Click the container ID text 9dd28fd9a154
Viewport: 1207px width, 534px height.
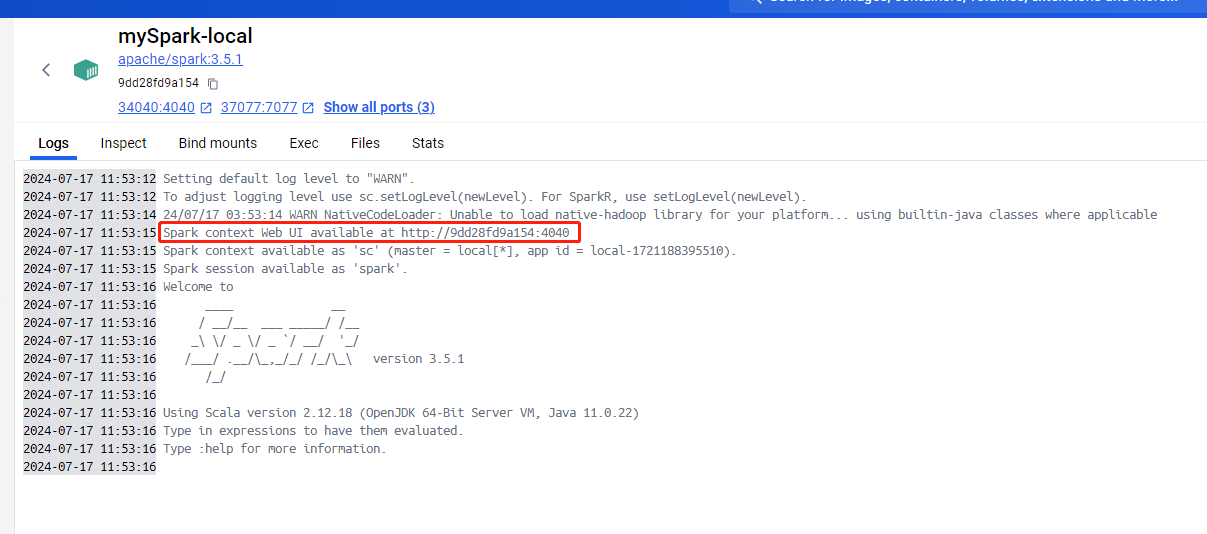click(x=158, y=83)
